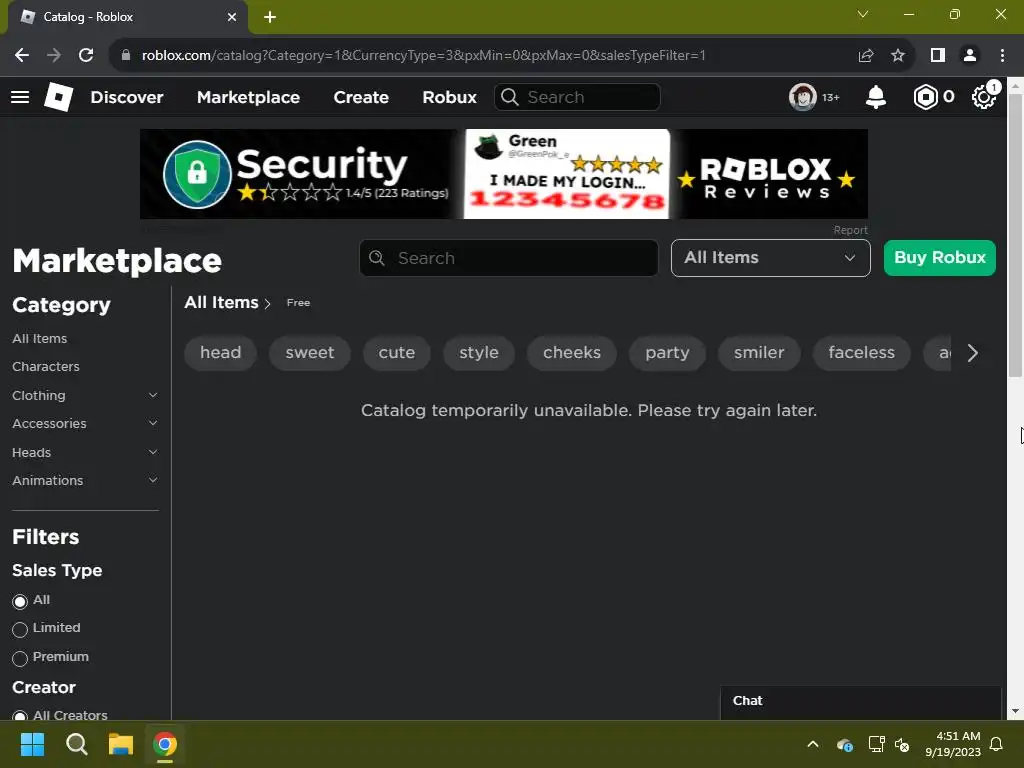1024x768 pixels.
Task: Click the Buy Robux button
Action: 939,258
